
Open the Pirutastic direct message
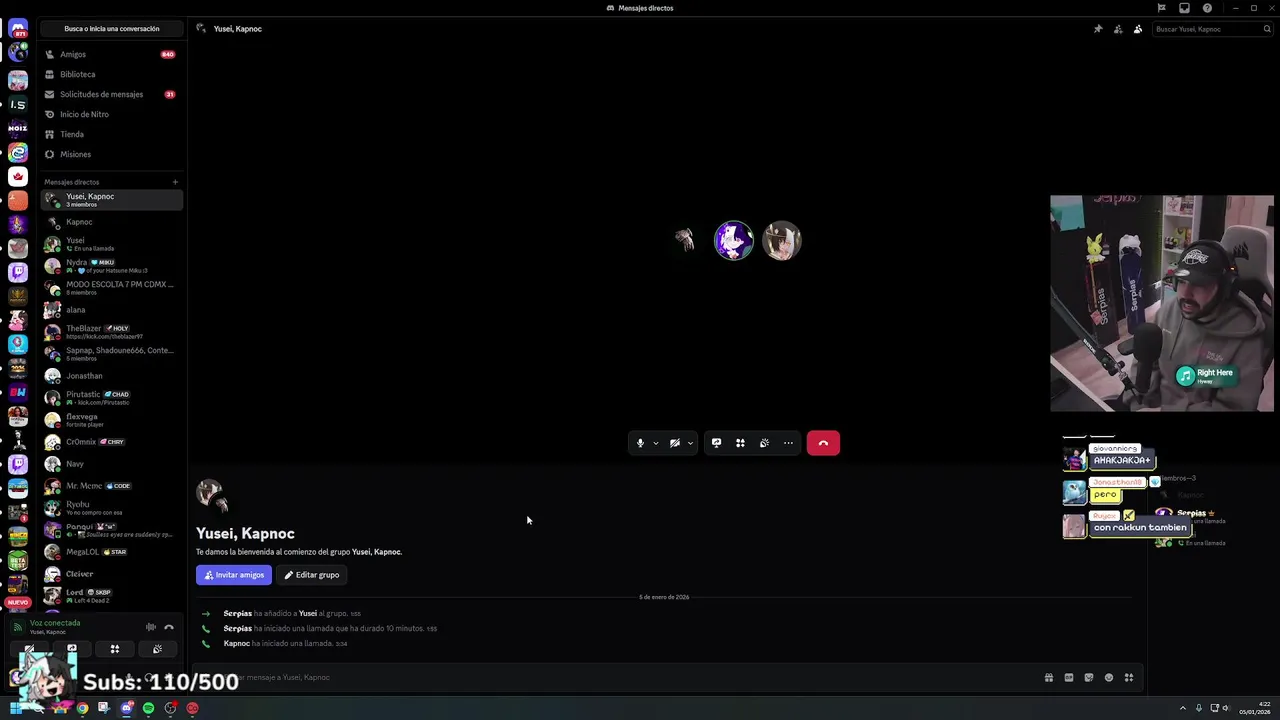point(111,398)
